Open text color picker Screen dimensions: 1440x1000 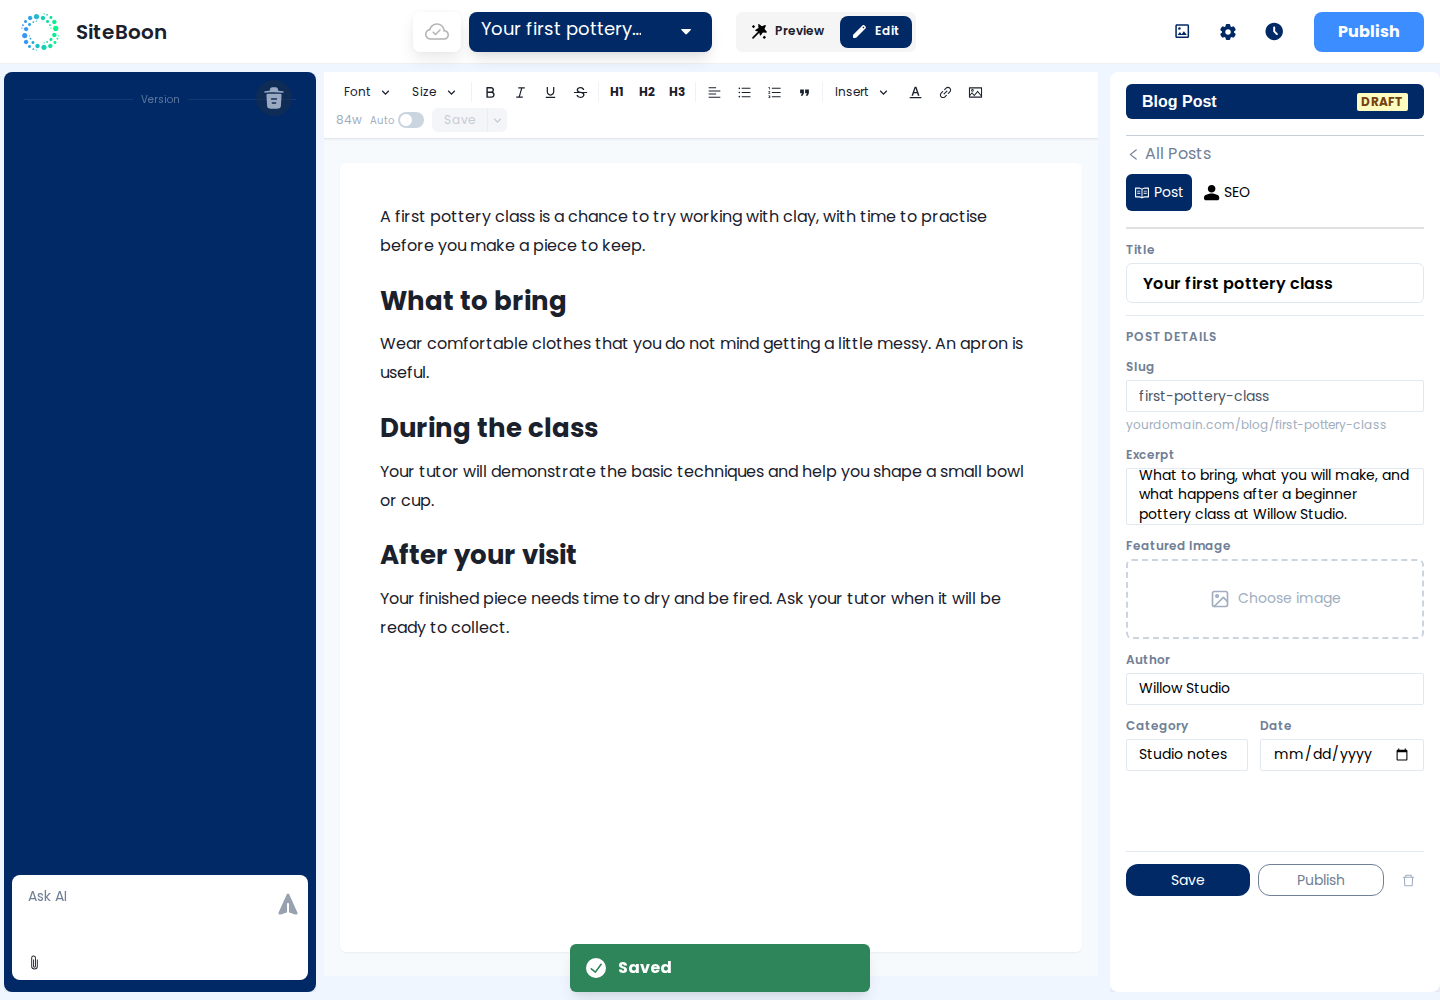tap(915, 92)
